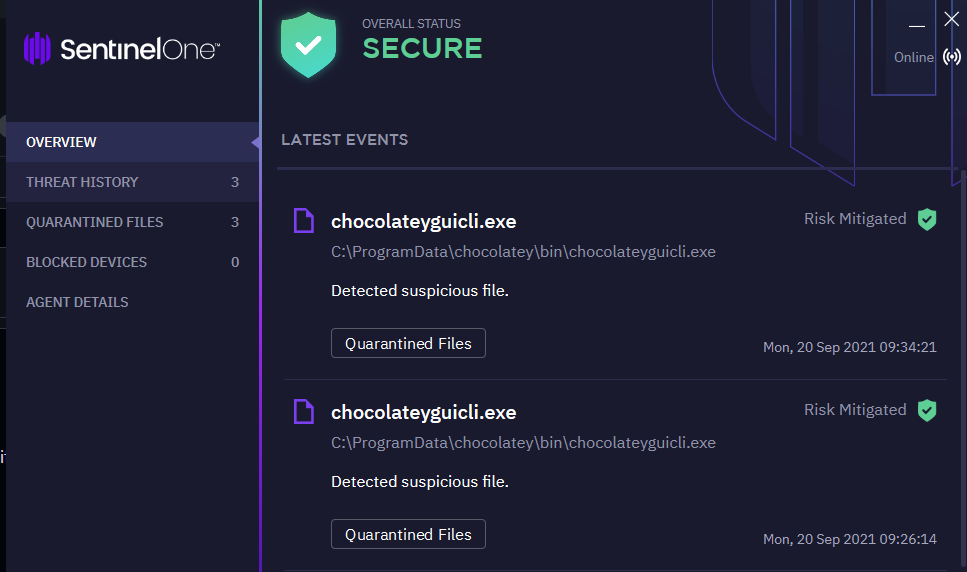
Task: Click file icon of 09:34:21 chocolateyguicli.exe event
Action: 303,221
